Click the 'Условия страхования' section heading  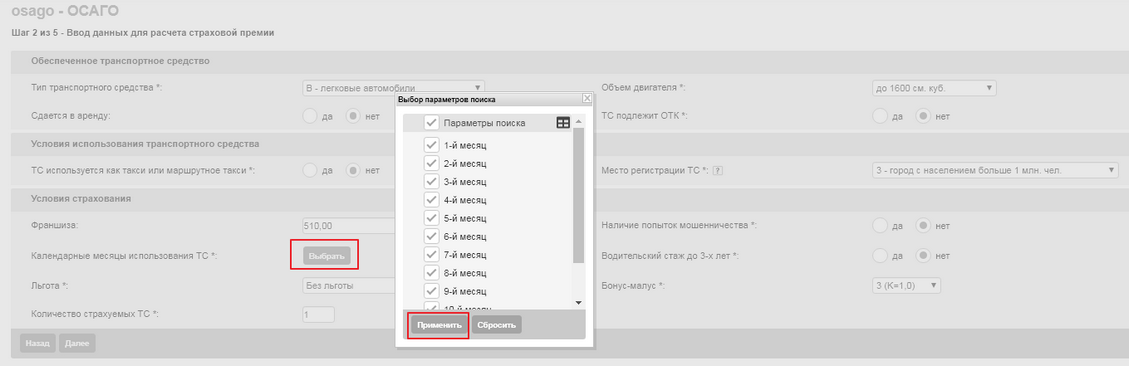[x=81, y=198]
